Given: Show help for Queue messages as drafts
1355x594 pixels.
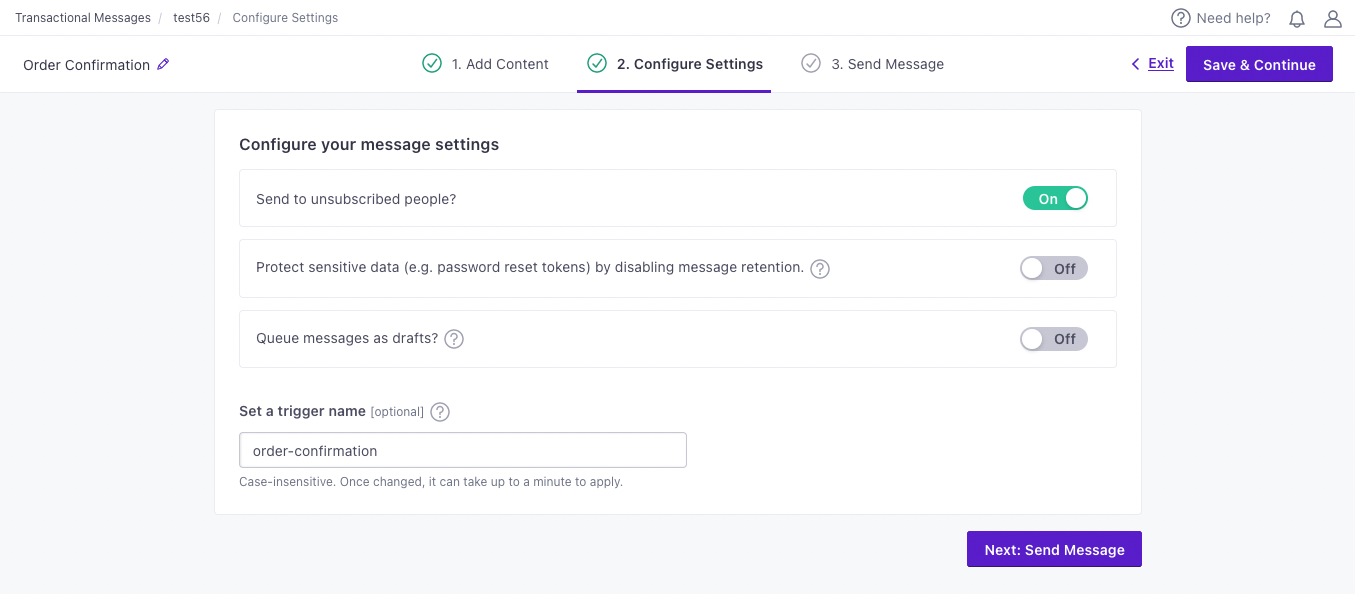Looking at the screenshot, I should point(454,338).
